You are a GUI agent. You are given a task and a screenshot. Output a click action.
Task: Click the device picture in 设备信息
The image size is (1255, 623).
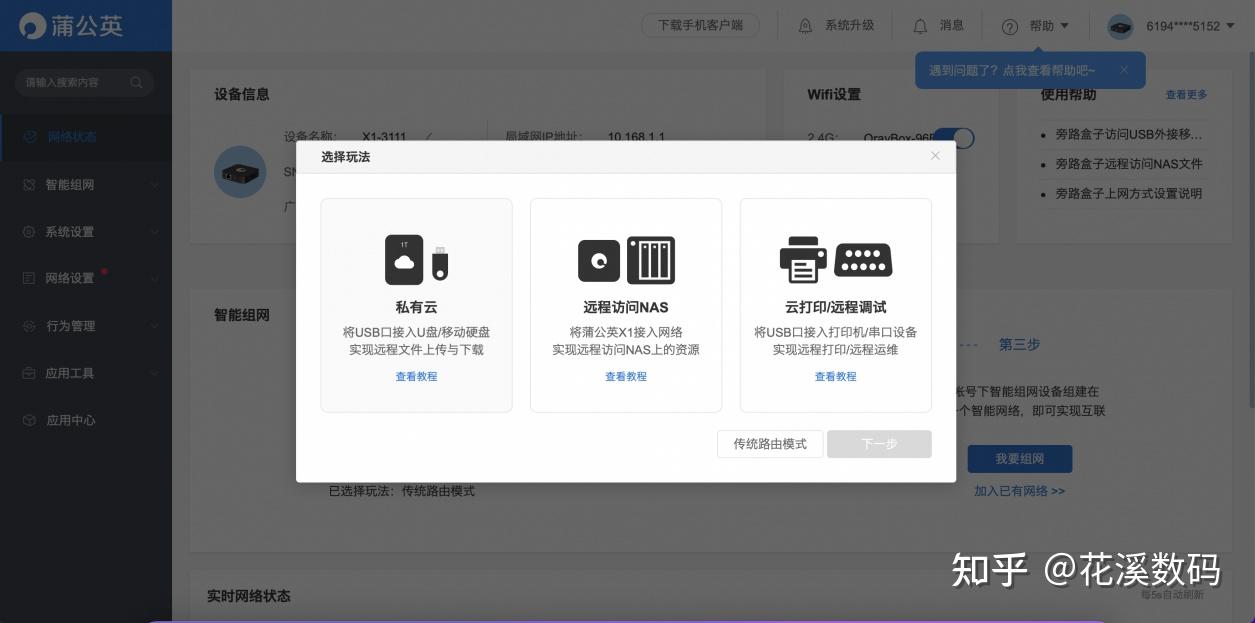240,172
